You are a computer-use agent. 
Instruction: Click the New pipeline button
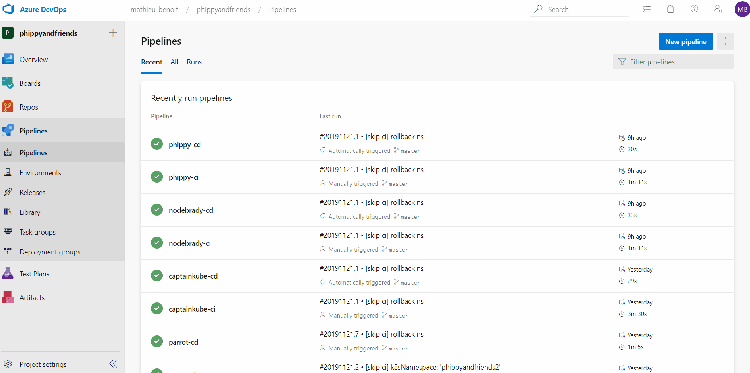tap(686, 42)
